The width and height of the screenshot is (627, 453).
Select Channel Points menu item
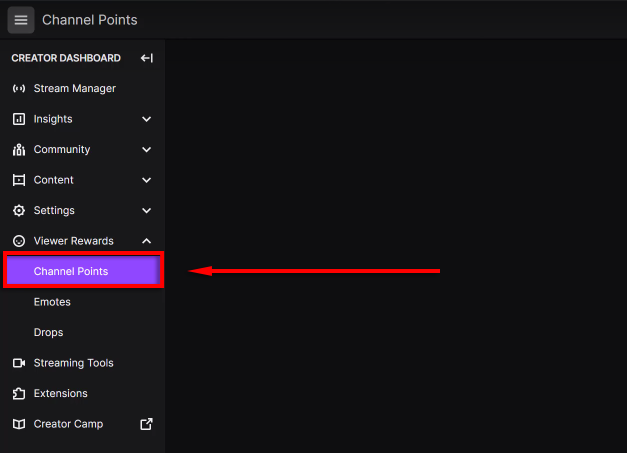(82, 271)
